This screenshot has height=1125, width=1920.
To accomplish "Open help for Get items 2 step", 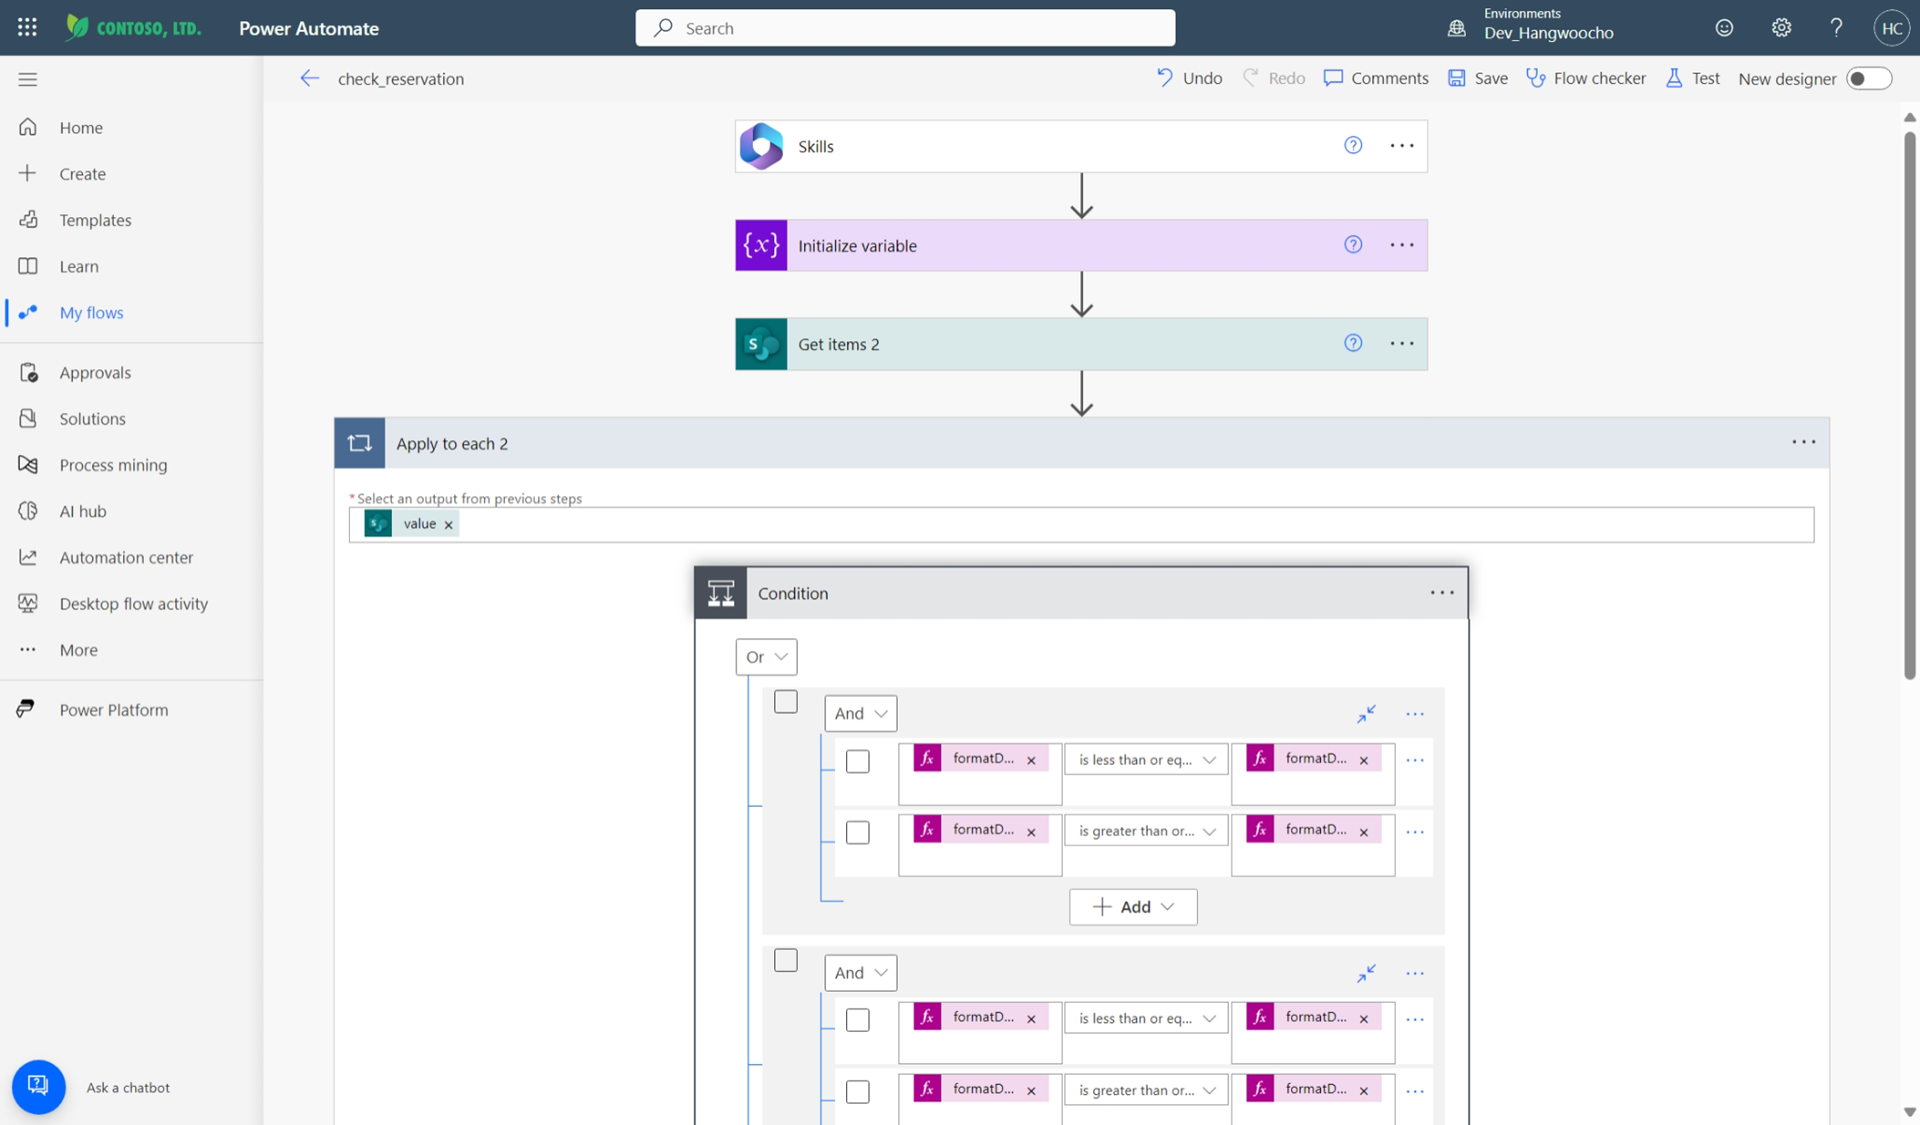I will 1353,344.
